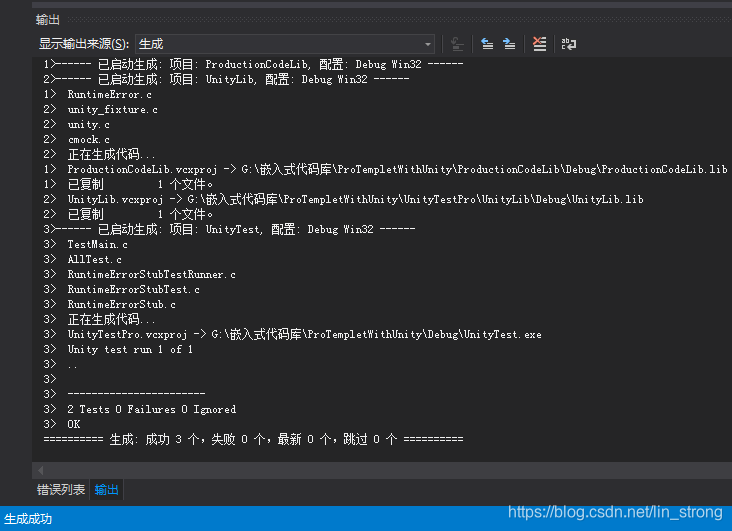Click UnityLib build start line
732x531 pixels.
[226, 79]
